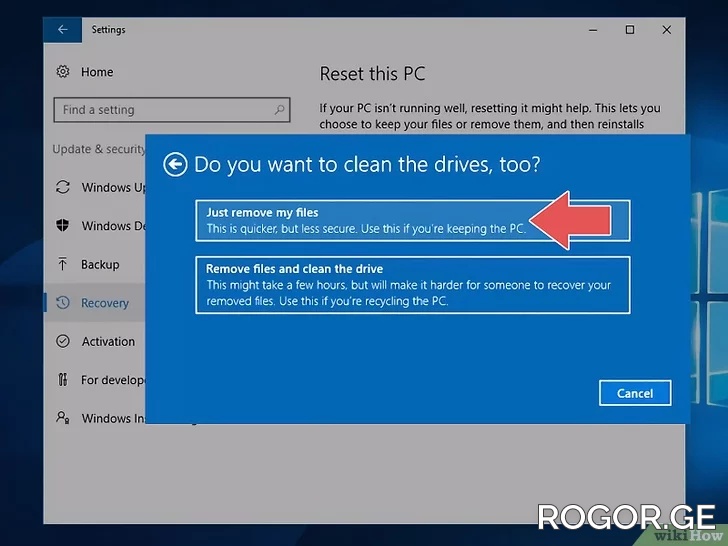The width and height of the screenshot is (728, 546).
Task: Click the Windows Insider person icon
Action: (63, 417)
